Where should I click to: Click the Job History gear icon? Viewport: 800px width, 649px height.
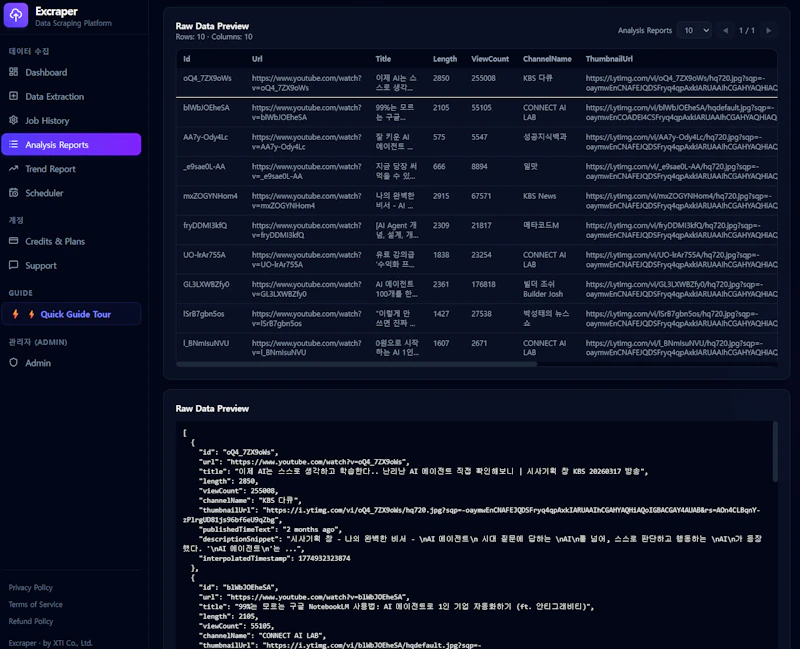coord(14,120)
